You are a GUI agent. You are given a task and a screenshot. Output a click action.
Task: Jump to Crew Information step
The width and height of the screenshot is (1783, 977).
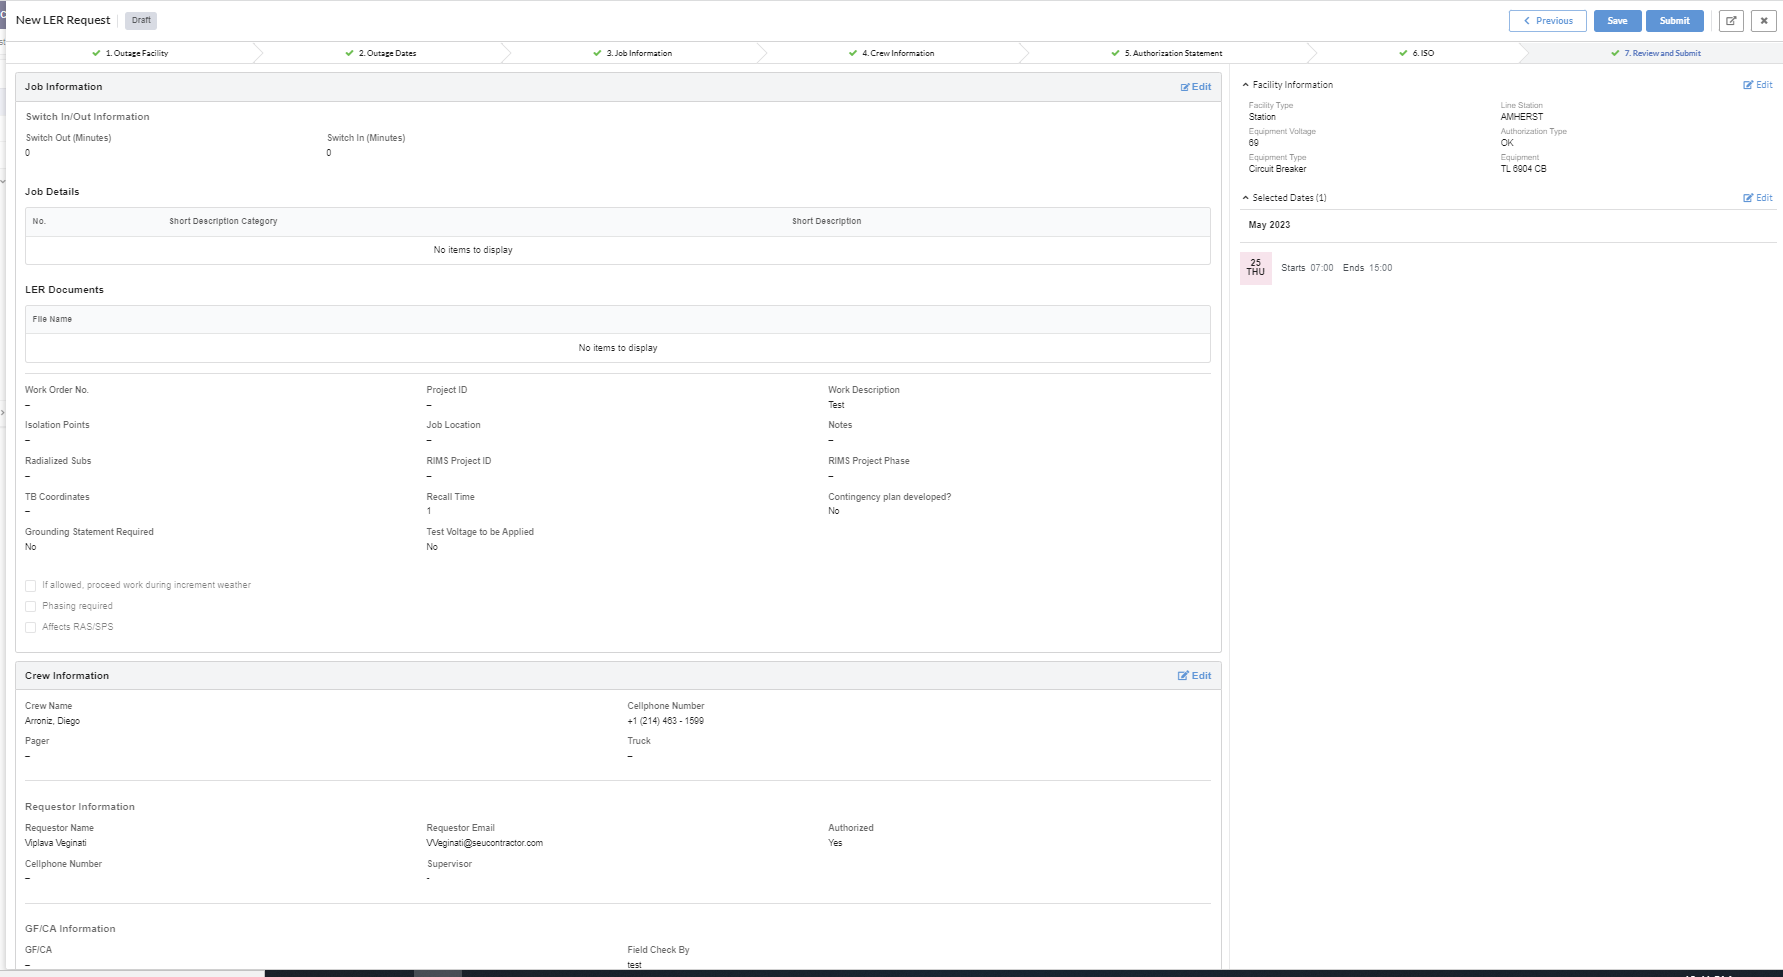[x=897, y=53]
